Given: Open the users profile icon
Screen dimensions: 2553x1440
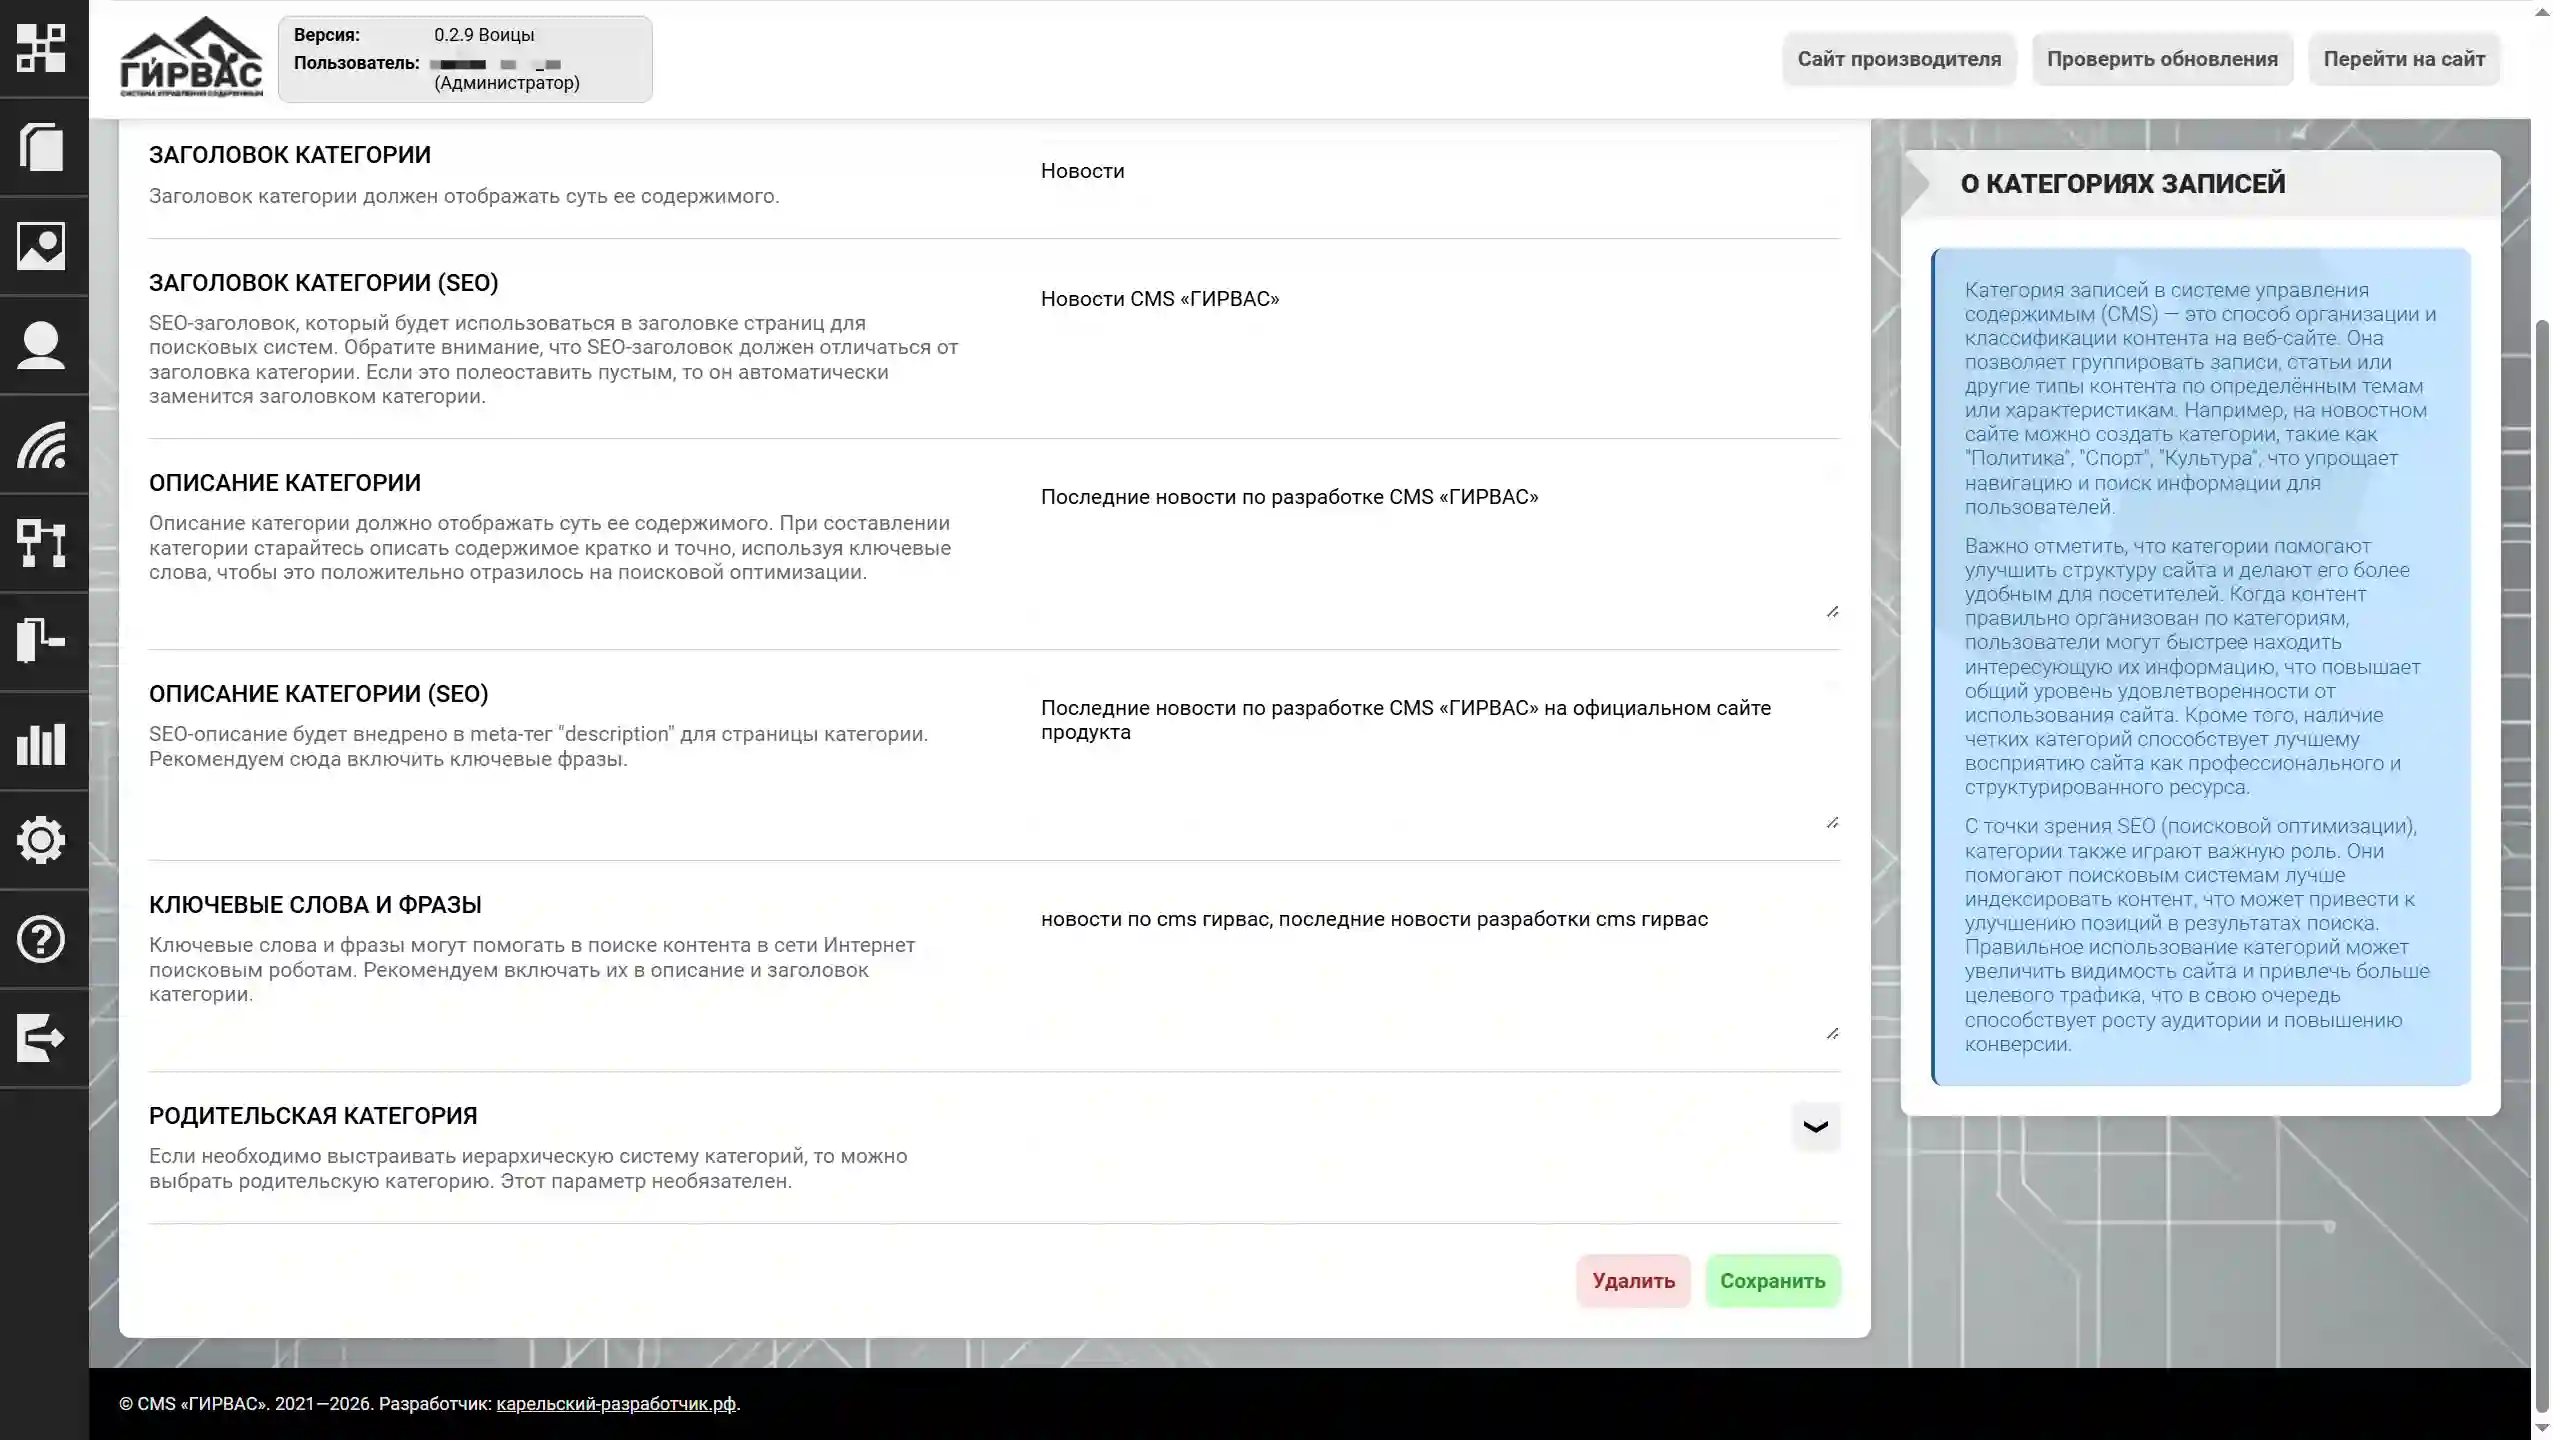Looking at the screenshot, I should [x=42, y=344].
